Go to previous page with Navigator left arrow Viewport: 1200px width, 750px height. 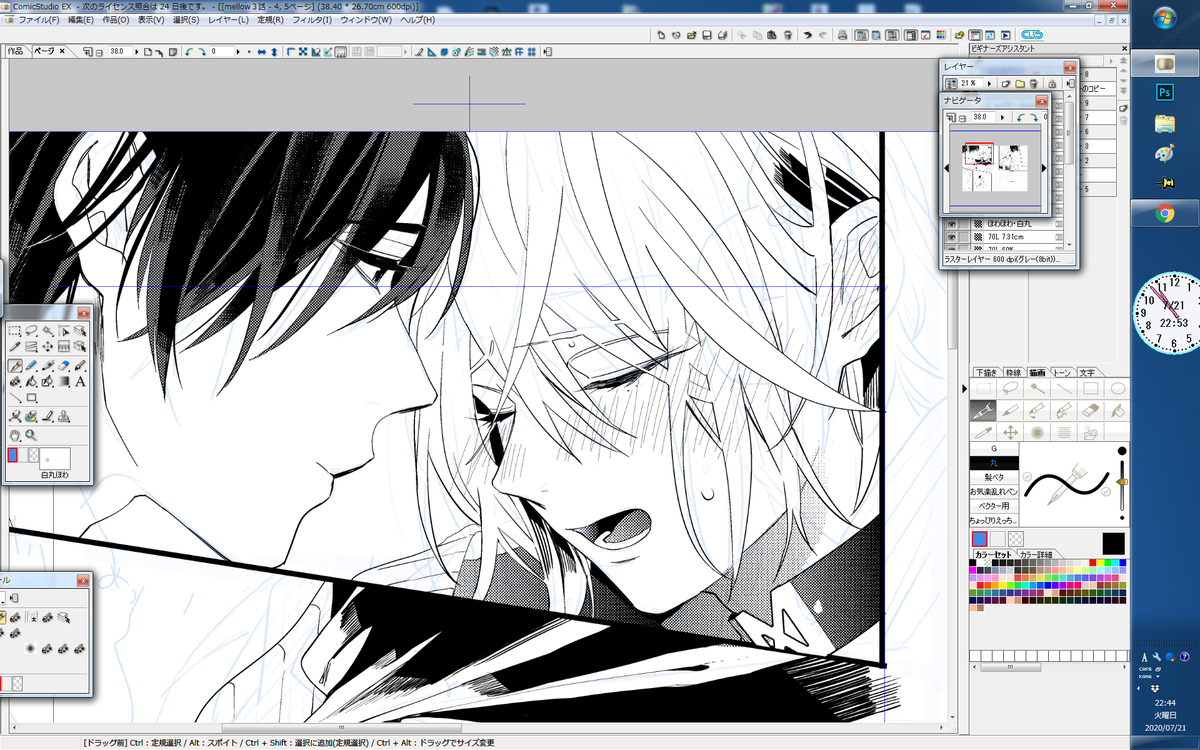pos(946,168)
